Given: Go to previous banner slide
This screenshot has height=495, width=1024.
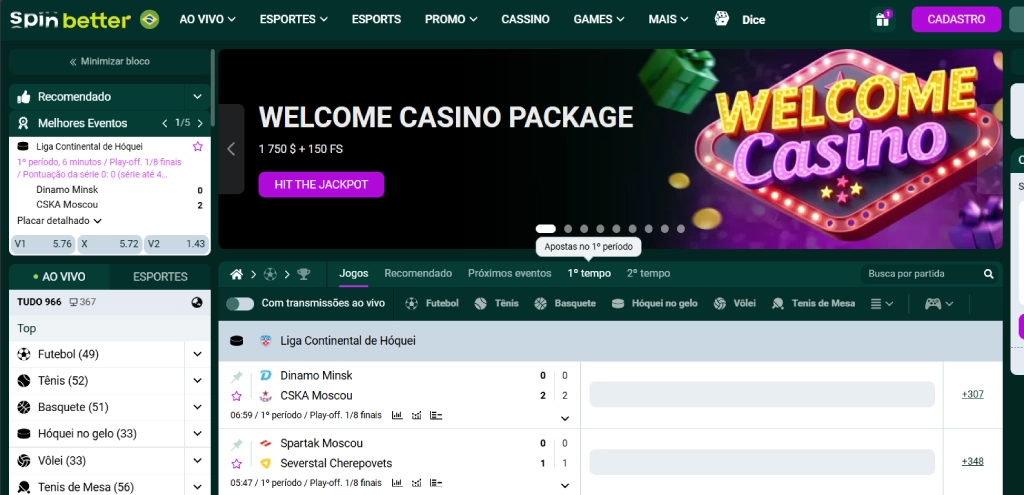Looking at the screenshot, I should pyautogui.click(x=231, y=149).
